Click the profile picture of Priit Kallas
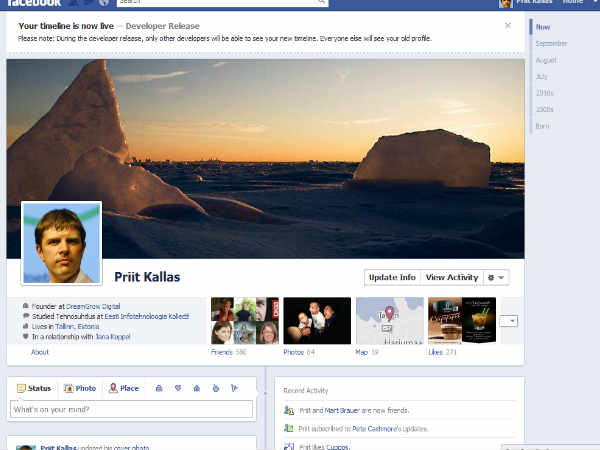Viewport: 600px width, 450px height. (x=62, y=243)
